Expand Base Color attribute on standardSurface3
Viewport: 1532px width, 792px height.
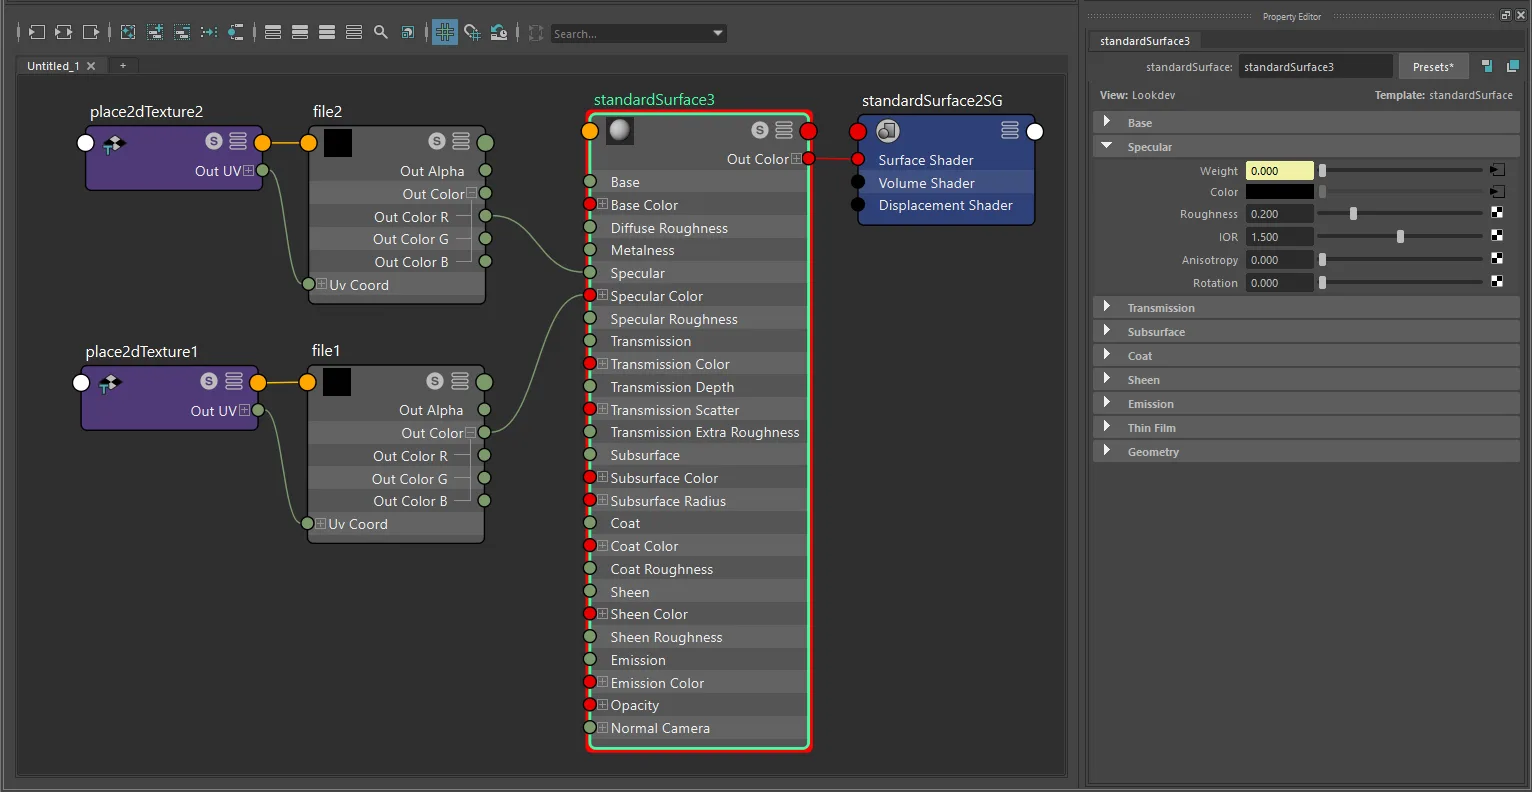point(603,204)
